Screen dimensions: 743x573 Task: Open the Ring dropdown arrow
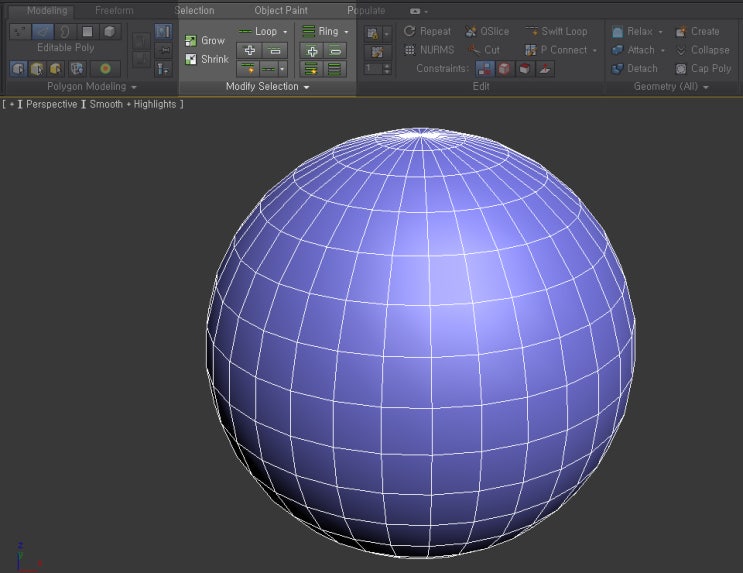click(x=346, y=32)
